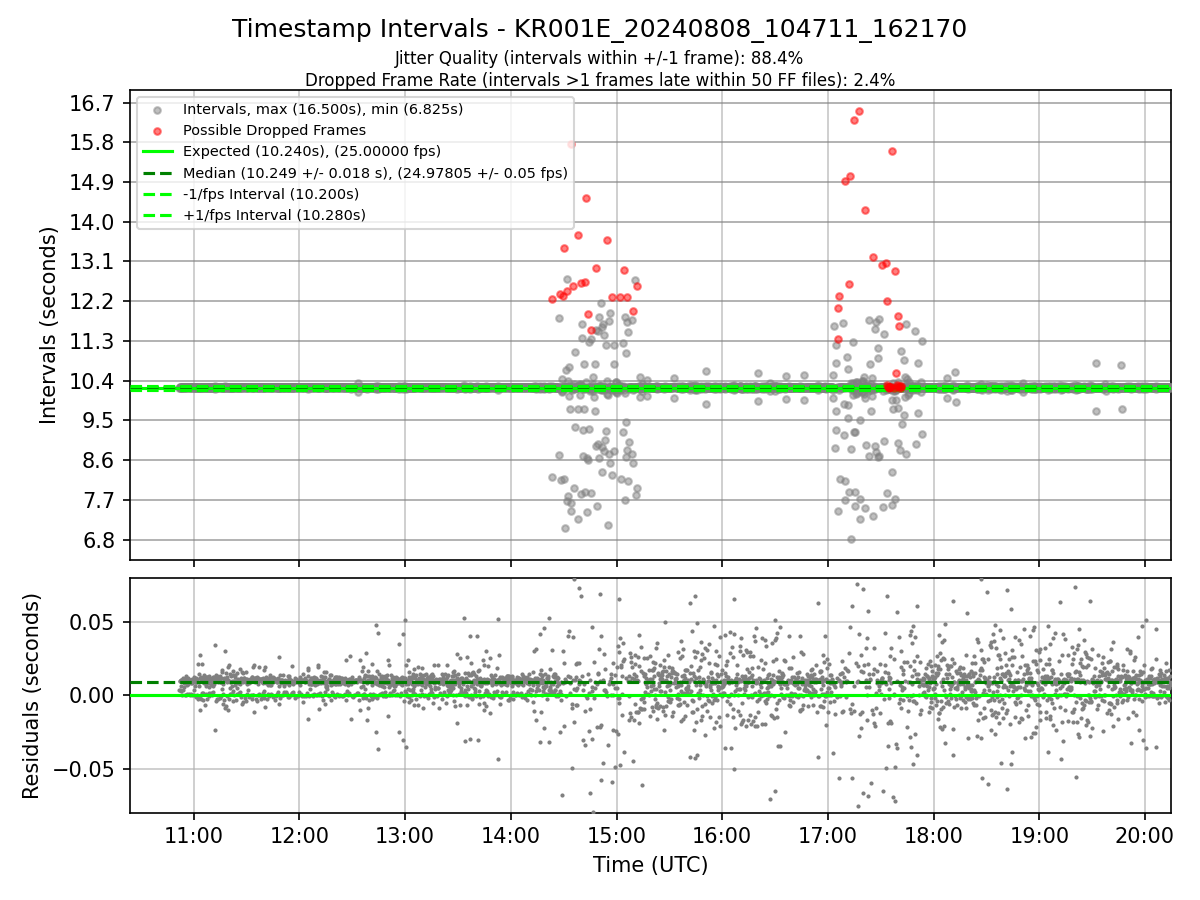Click the highest red dropped-frame point near 16.5 seconds
Screen dimensions: 1200x900
(x=859, y=111)
